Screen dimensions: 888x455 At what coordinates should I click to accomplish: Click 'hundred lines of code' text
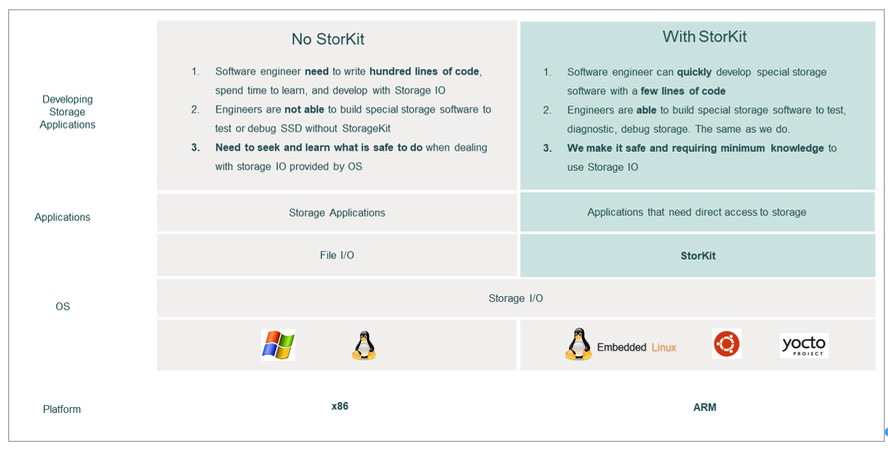(x=424, y=72)
